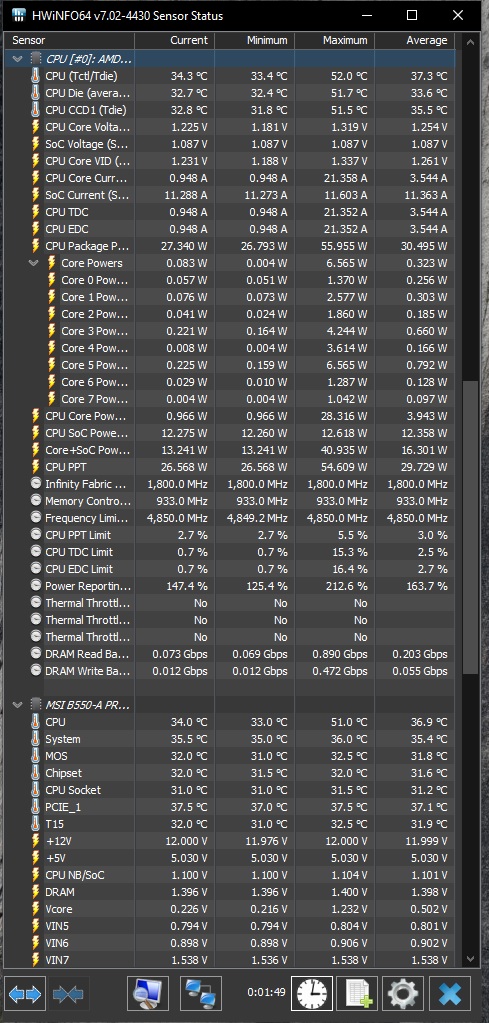Viewport: 489px width, 1023px height.
Task: Click the CPU (Tctl/Tdie) thermometer icon
Action: 35,76
